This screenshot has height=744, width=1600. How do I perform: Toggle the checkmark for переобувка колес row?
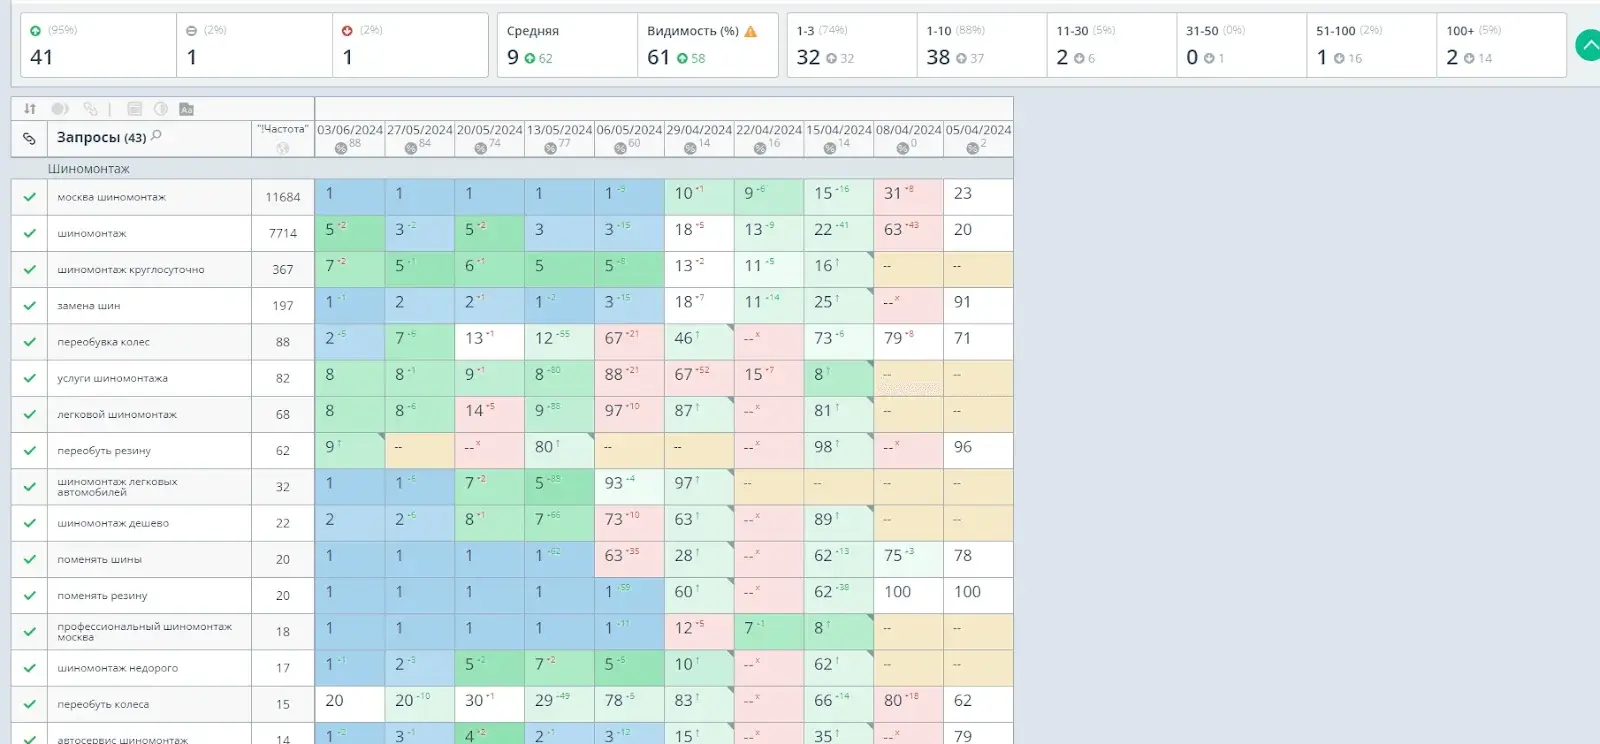[30, 342]
